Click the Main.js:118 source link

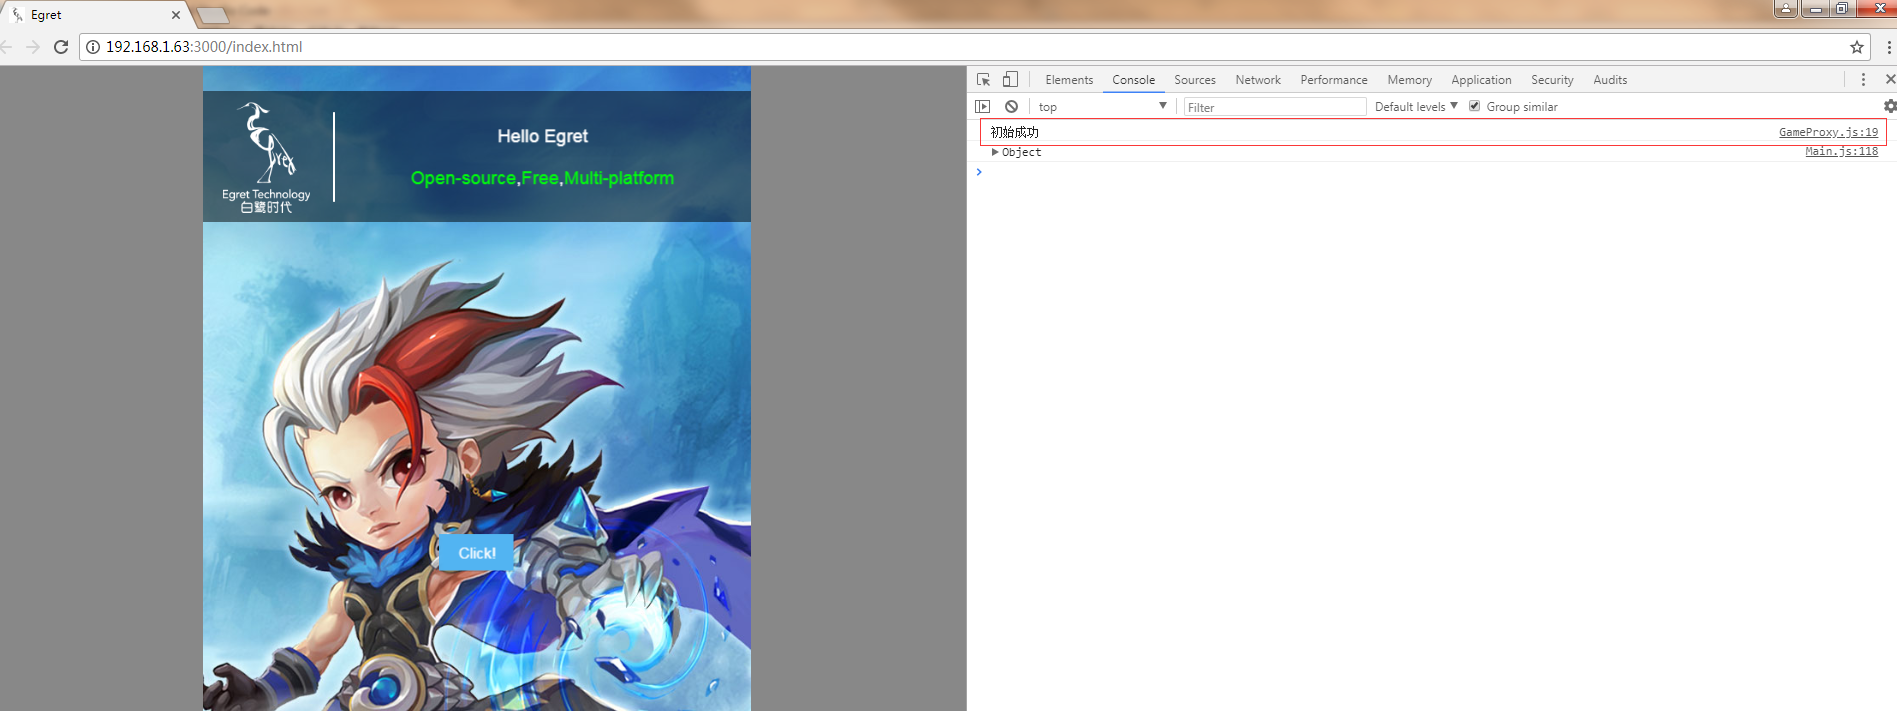(1841, 152)
